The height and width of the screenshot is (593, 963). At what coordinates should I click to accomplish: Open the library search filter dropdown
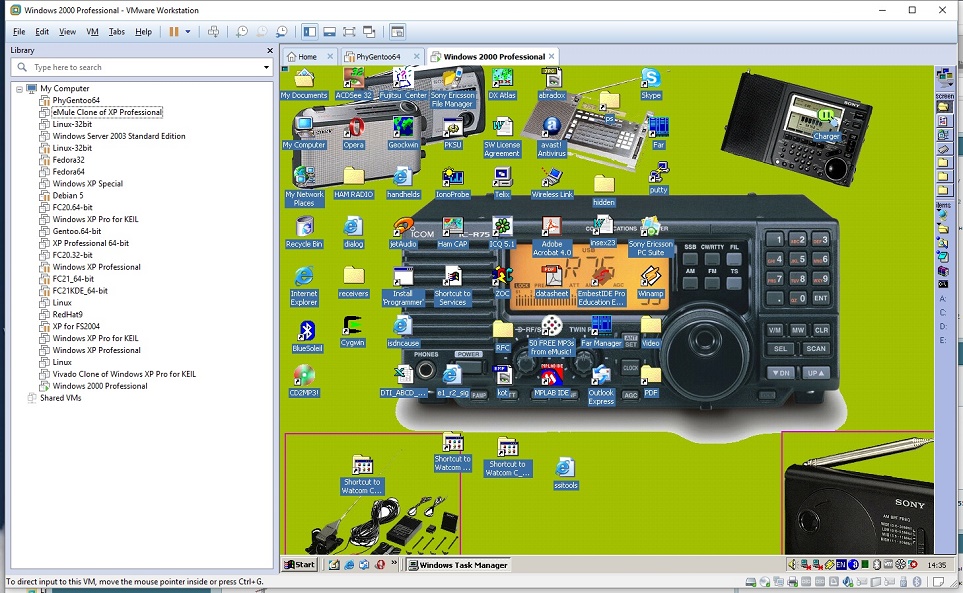coord(266,68)
